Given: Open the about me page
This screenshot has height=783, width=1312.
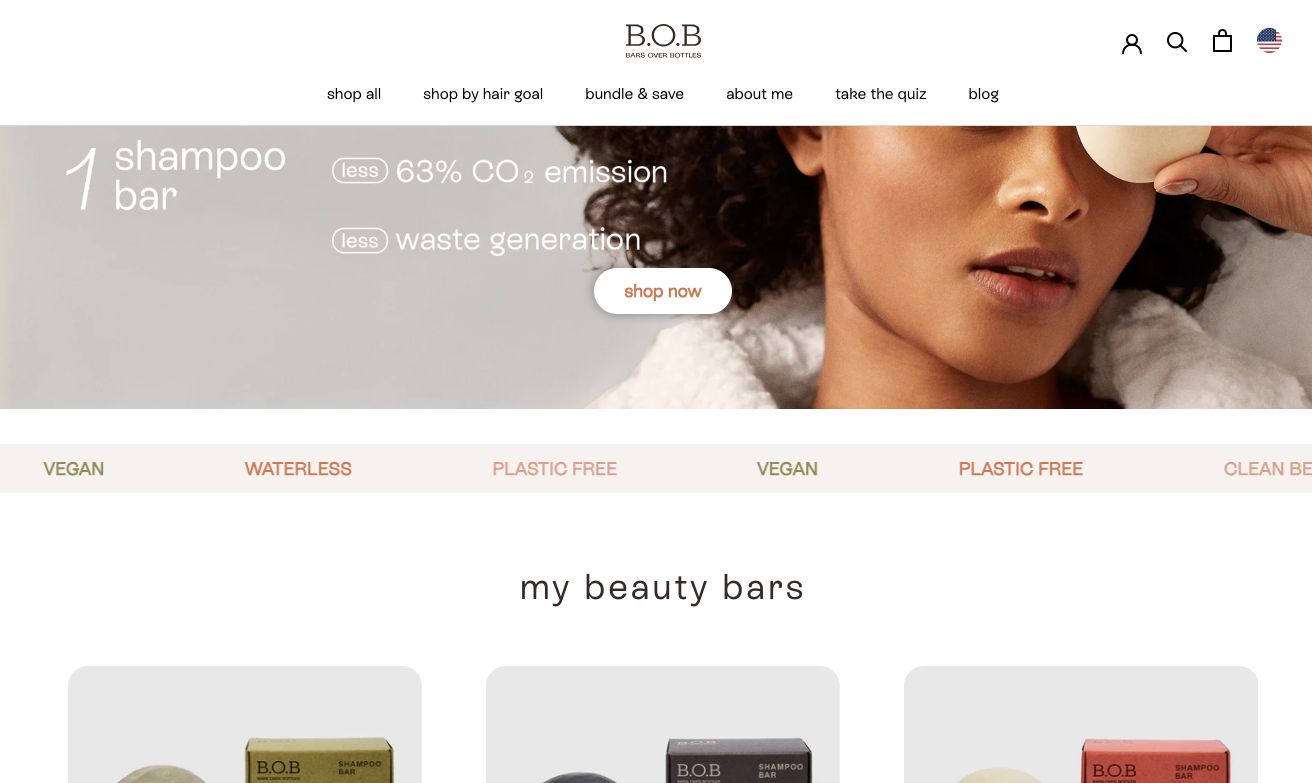Looking at the screenshot, I should tap(759, 94).
